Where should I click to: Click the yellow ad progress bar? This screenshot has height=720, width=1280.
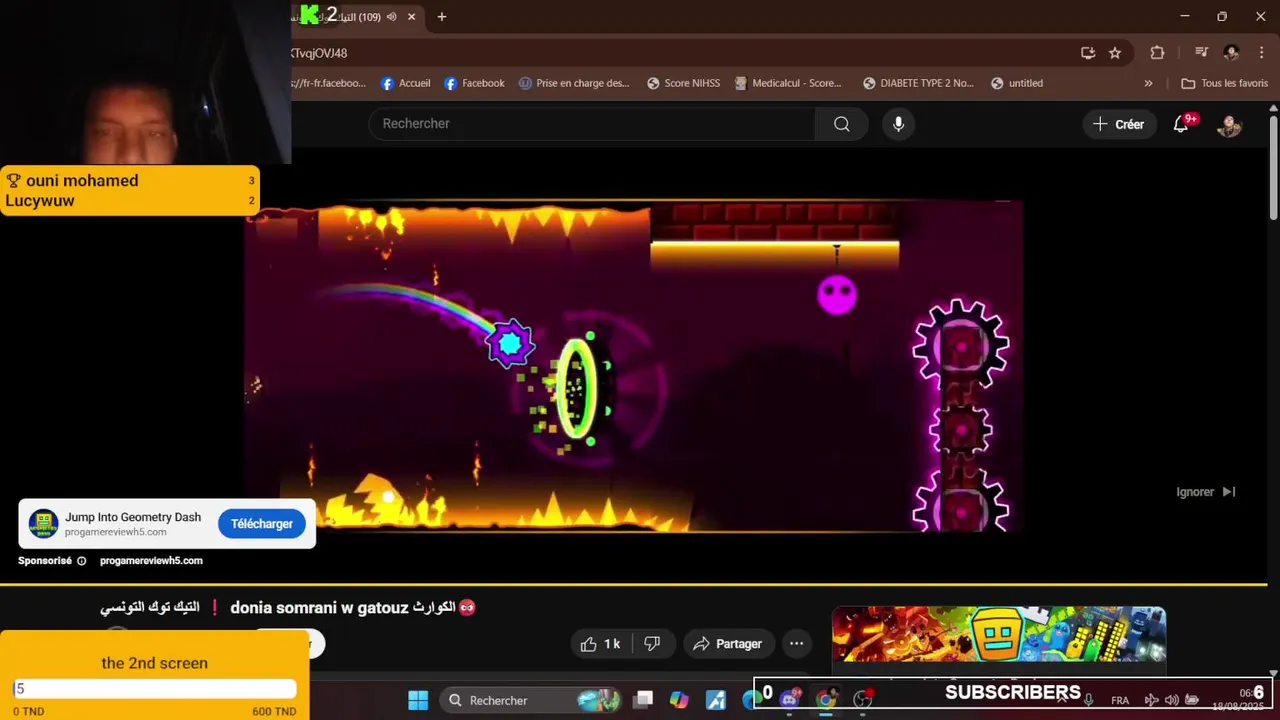[633, 584]
